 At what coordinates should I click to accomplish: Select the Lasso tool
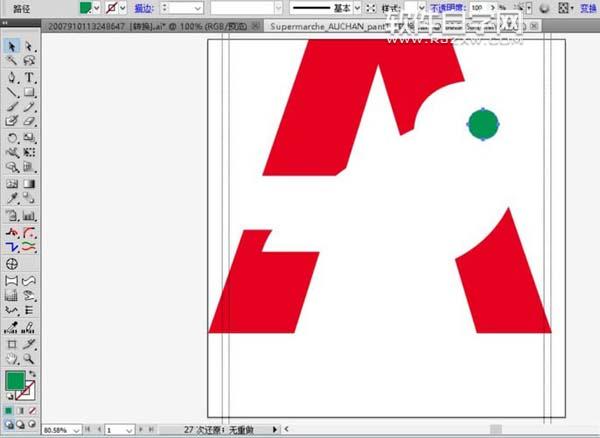coord(29,60)
